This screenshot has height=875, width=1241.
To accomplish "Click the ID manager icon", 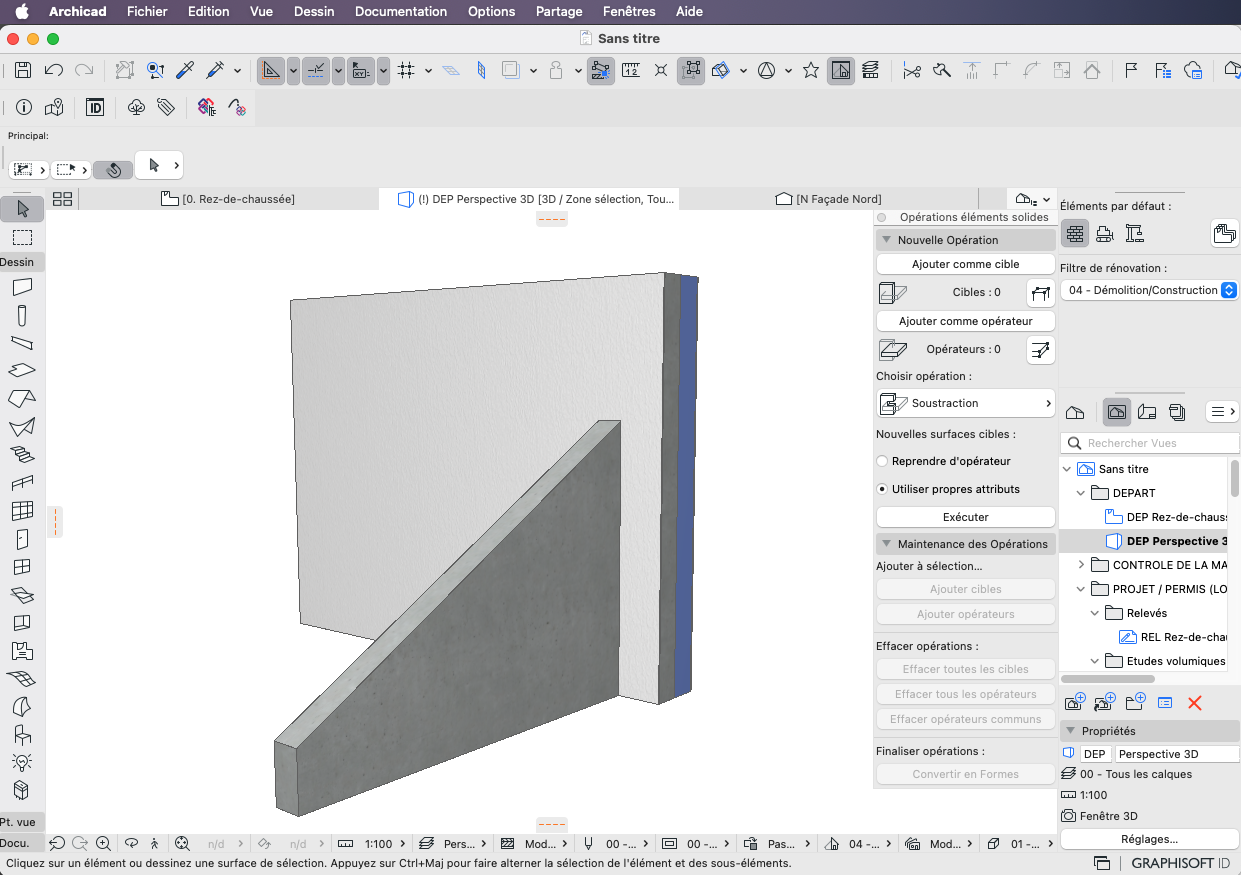I will click(95, 107).
